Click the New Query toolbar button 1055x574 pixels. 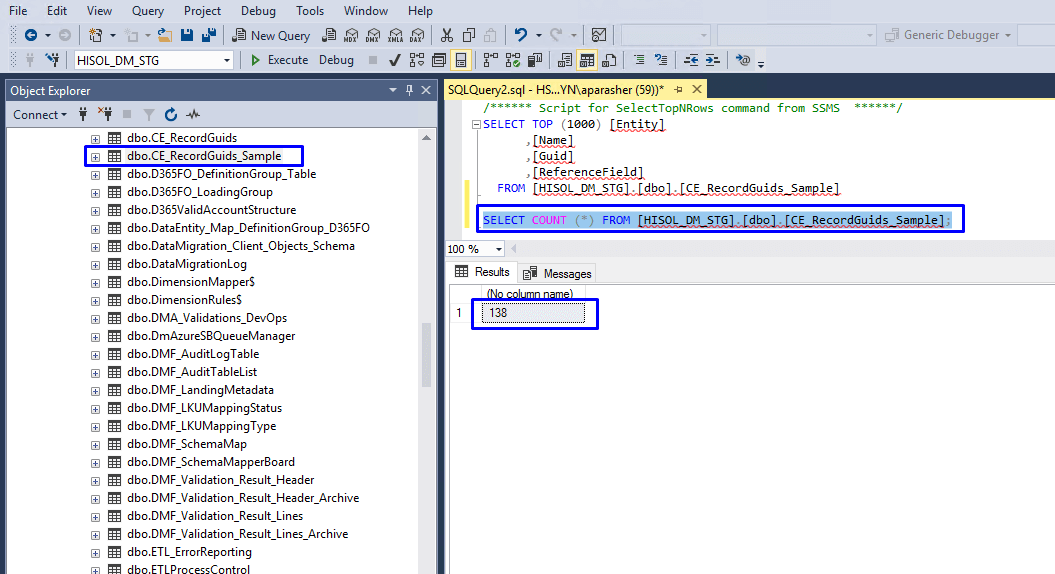point(271,35)
